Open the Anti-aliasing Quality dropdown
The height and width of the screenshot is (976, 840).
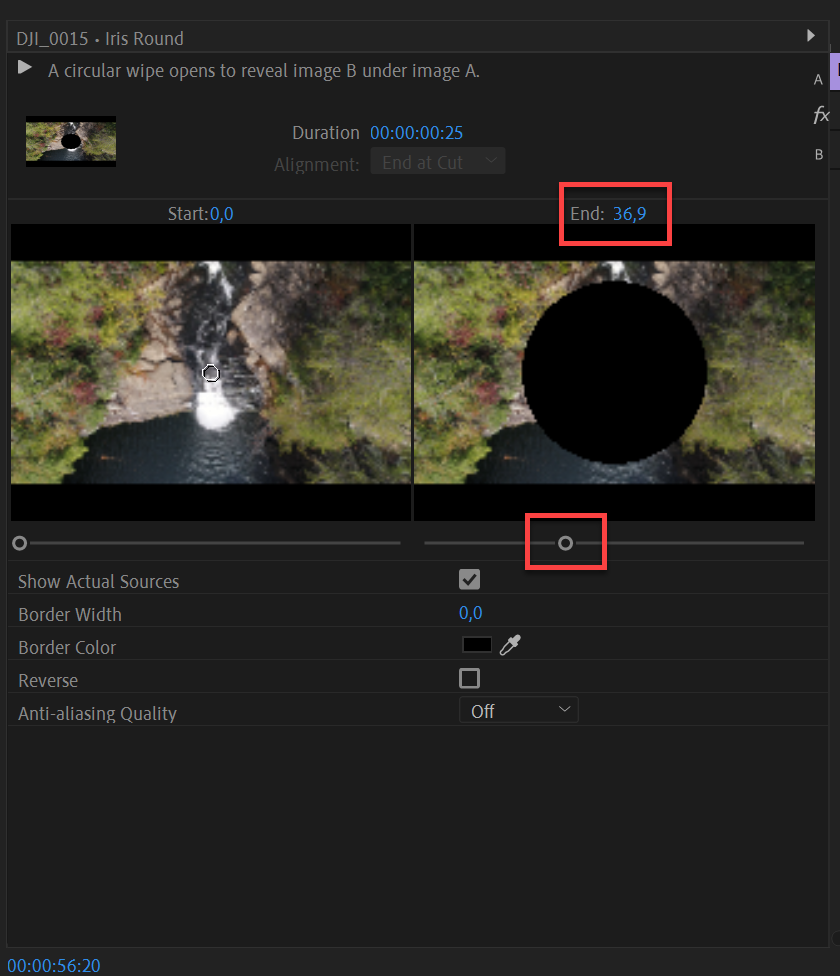coord(518,709)
